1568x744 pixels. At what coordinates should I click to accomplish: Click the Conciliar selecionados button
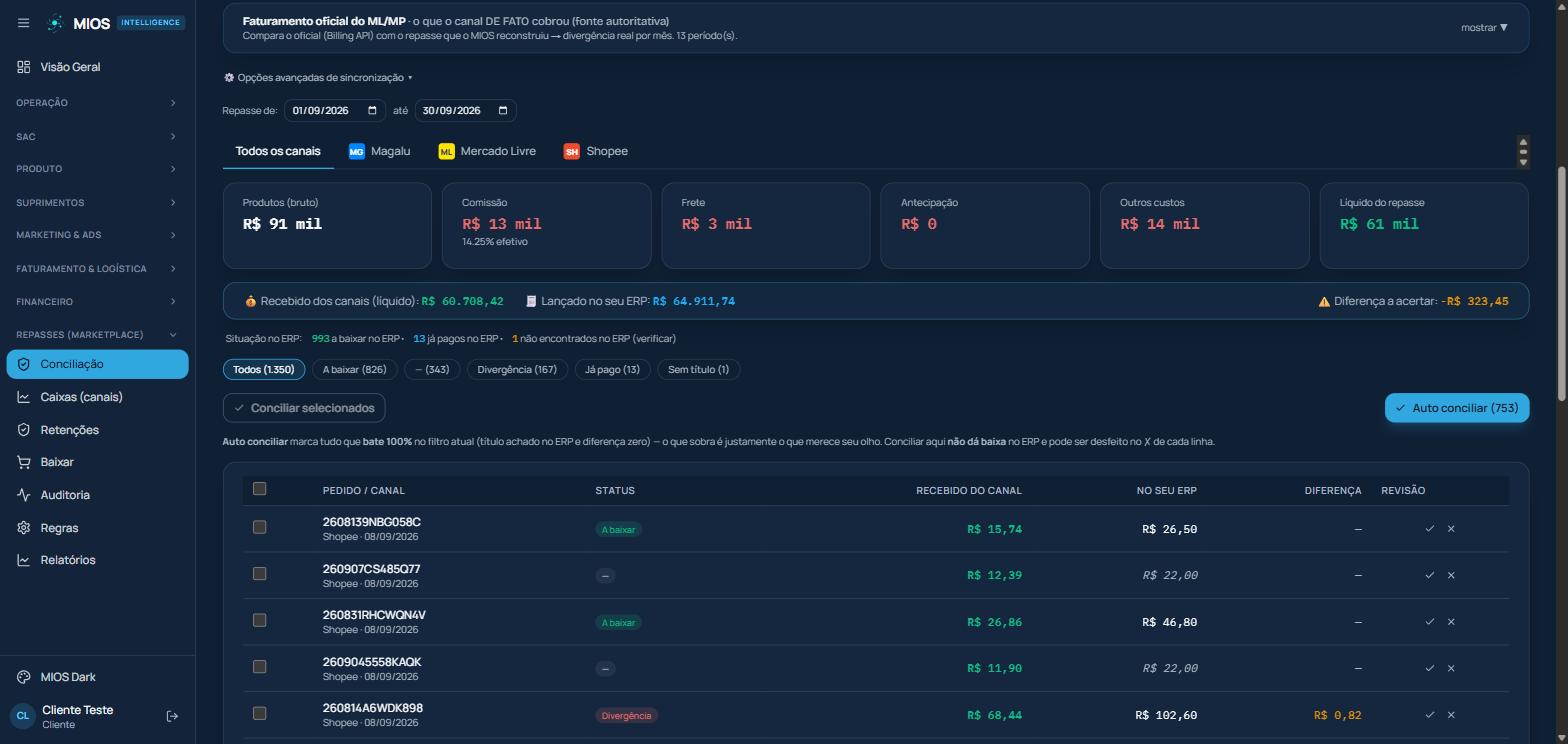[x=304, y=408]
